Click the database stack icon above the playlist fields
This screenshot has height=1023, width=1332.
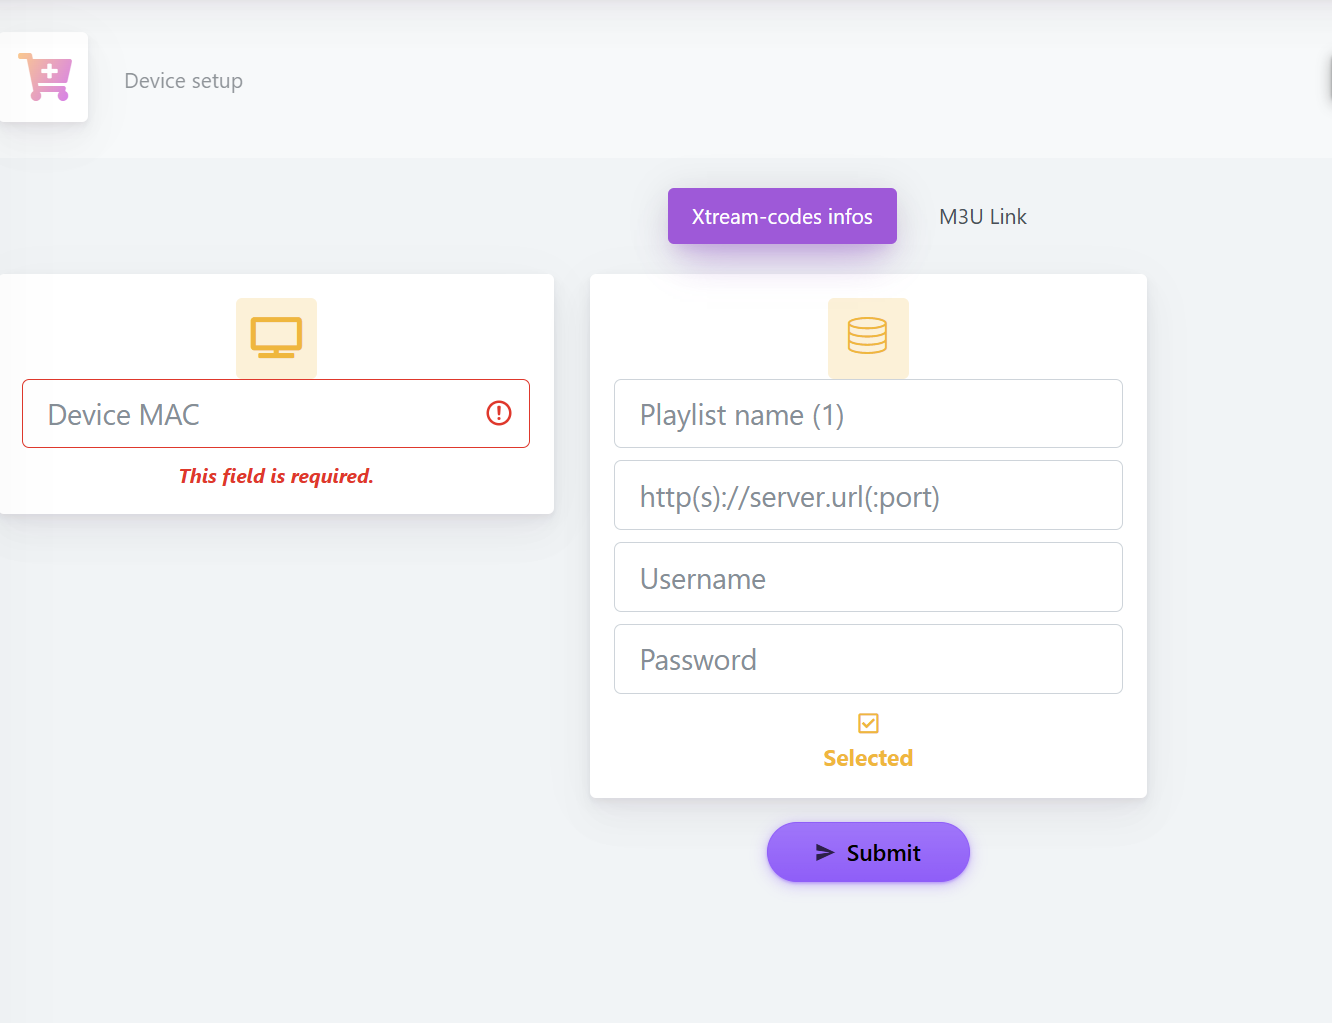coord(868,338)
